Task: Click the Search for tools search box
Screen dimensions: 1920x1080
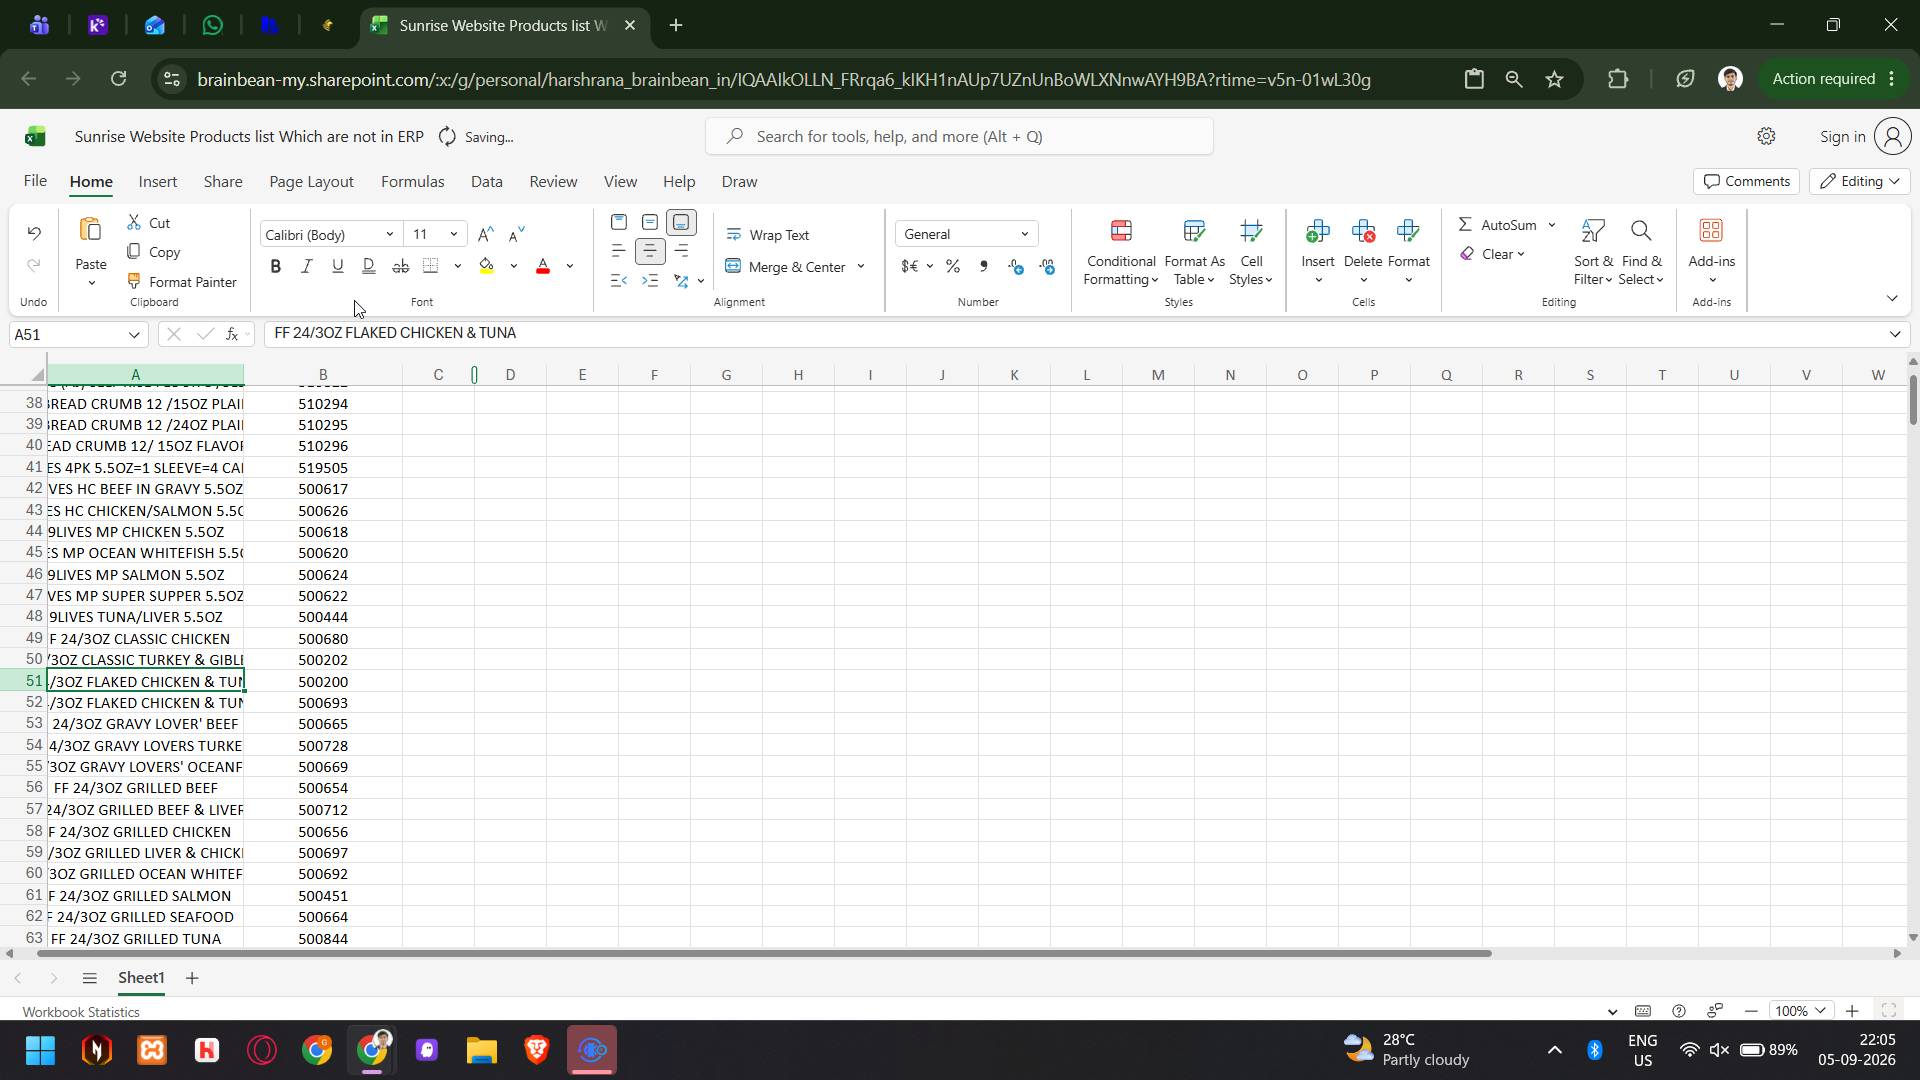Action: pos(959,136)
